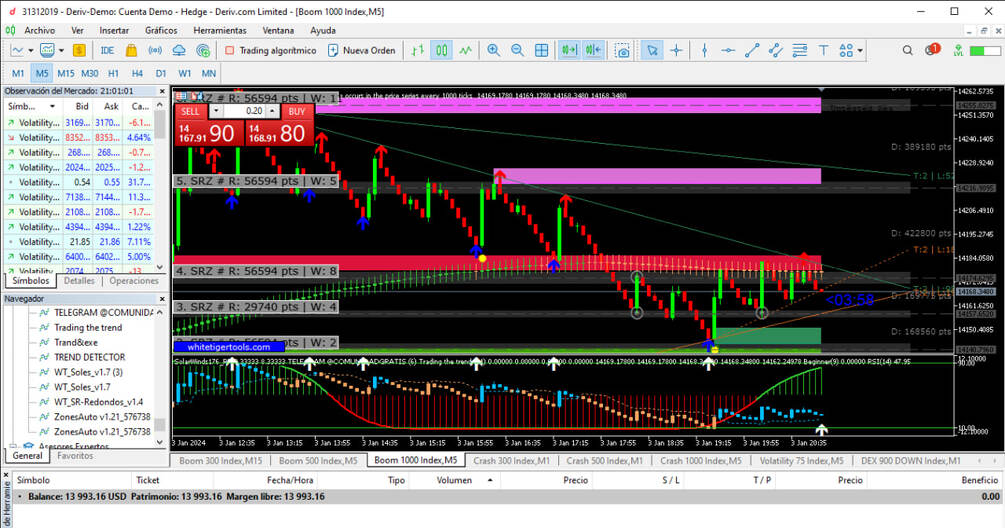Click the green LVL indicator icon

click(x=958, y=50)
